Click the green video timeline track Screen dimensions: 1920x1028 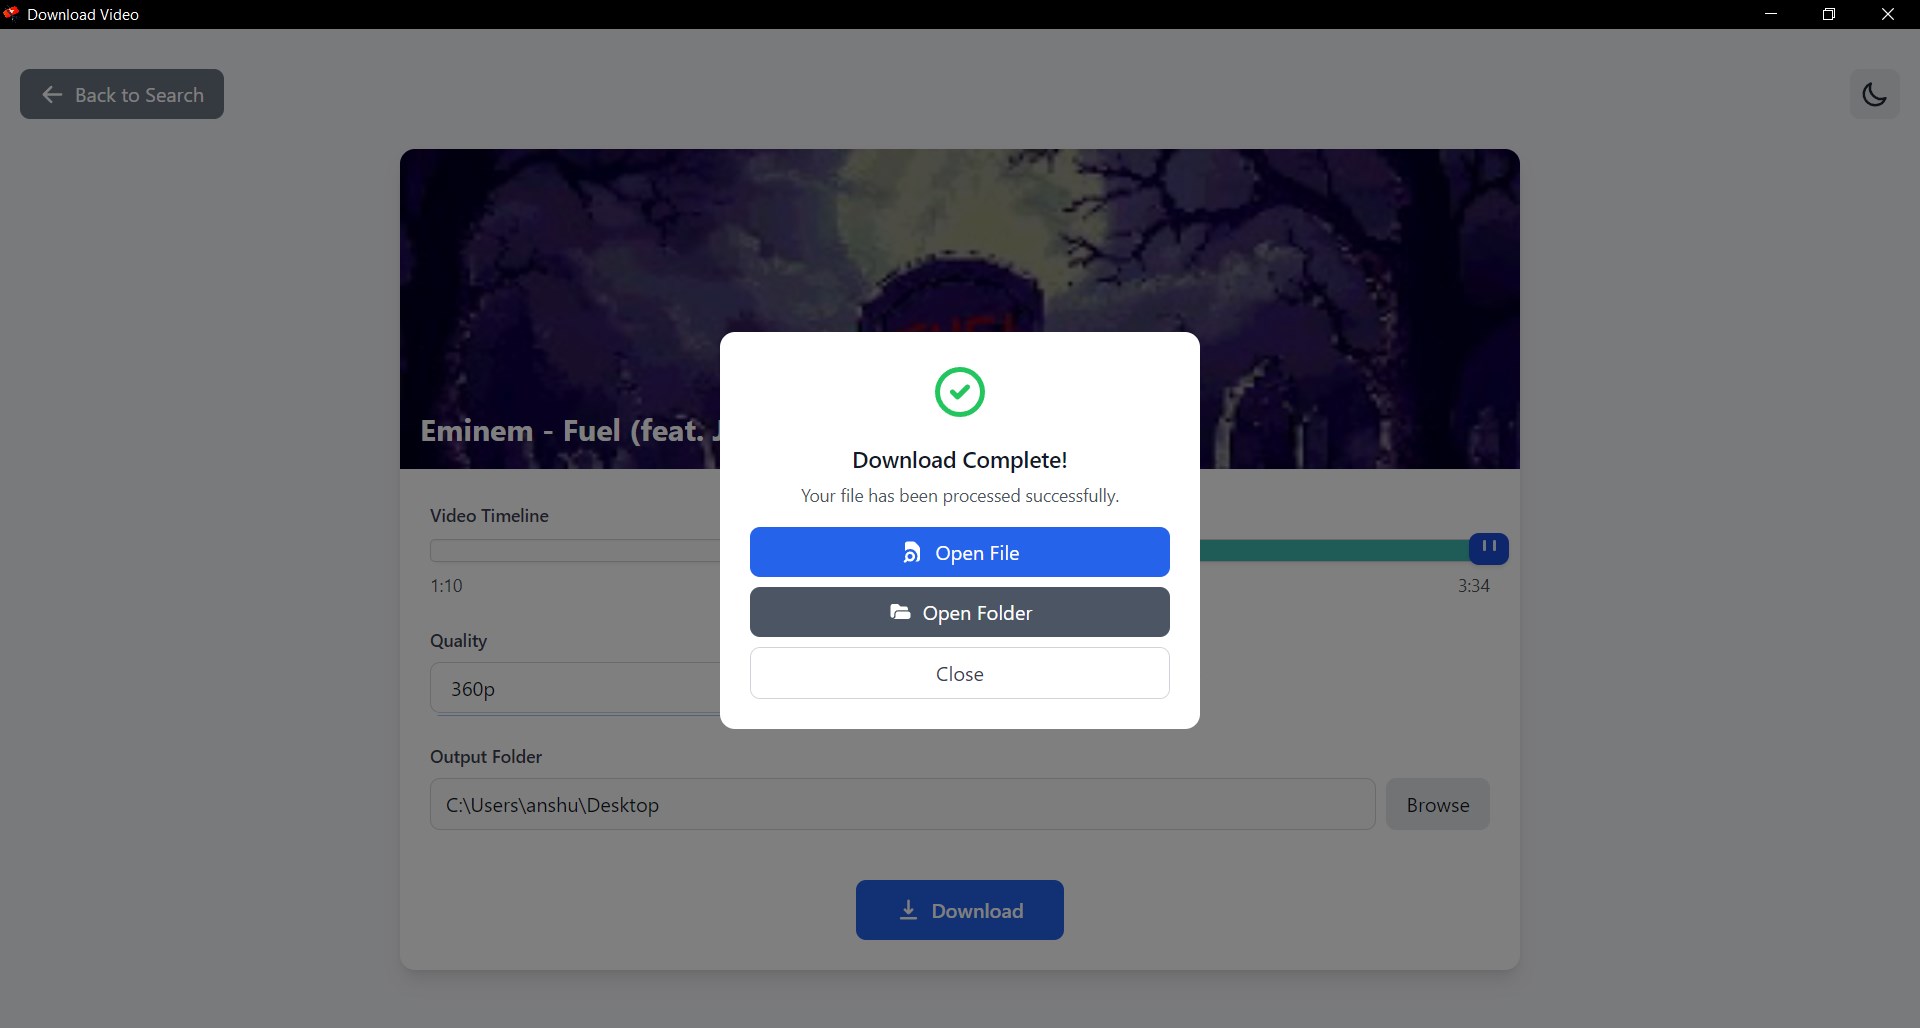pyautogui.click(x=1335, y=550)
